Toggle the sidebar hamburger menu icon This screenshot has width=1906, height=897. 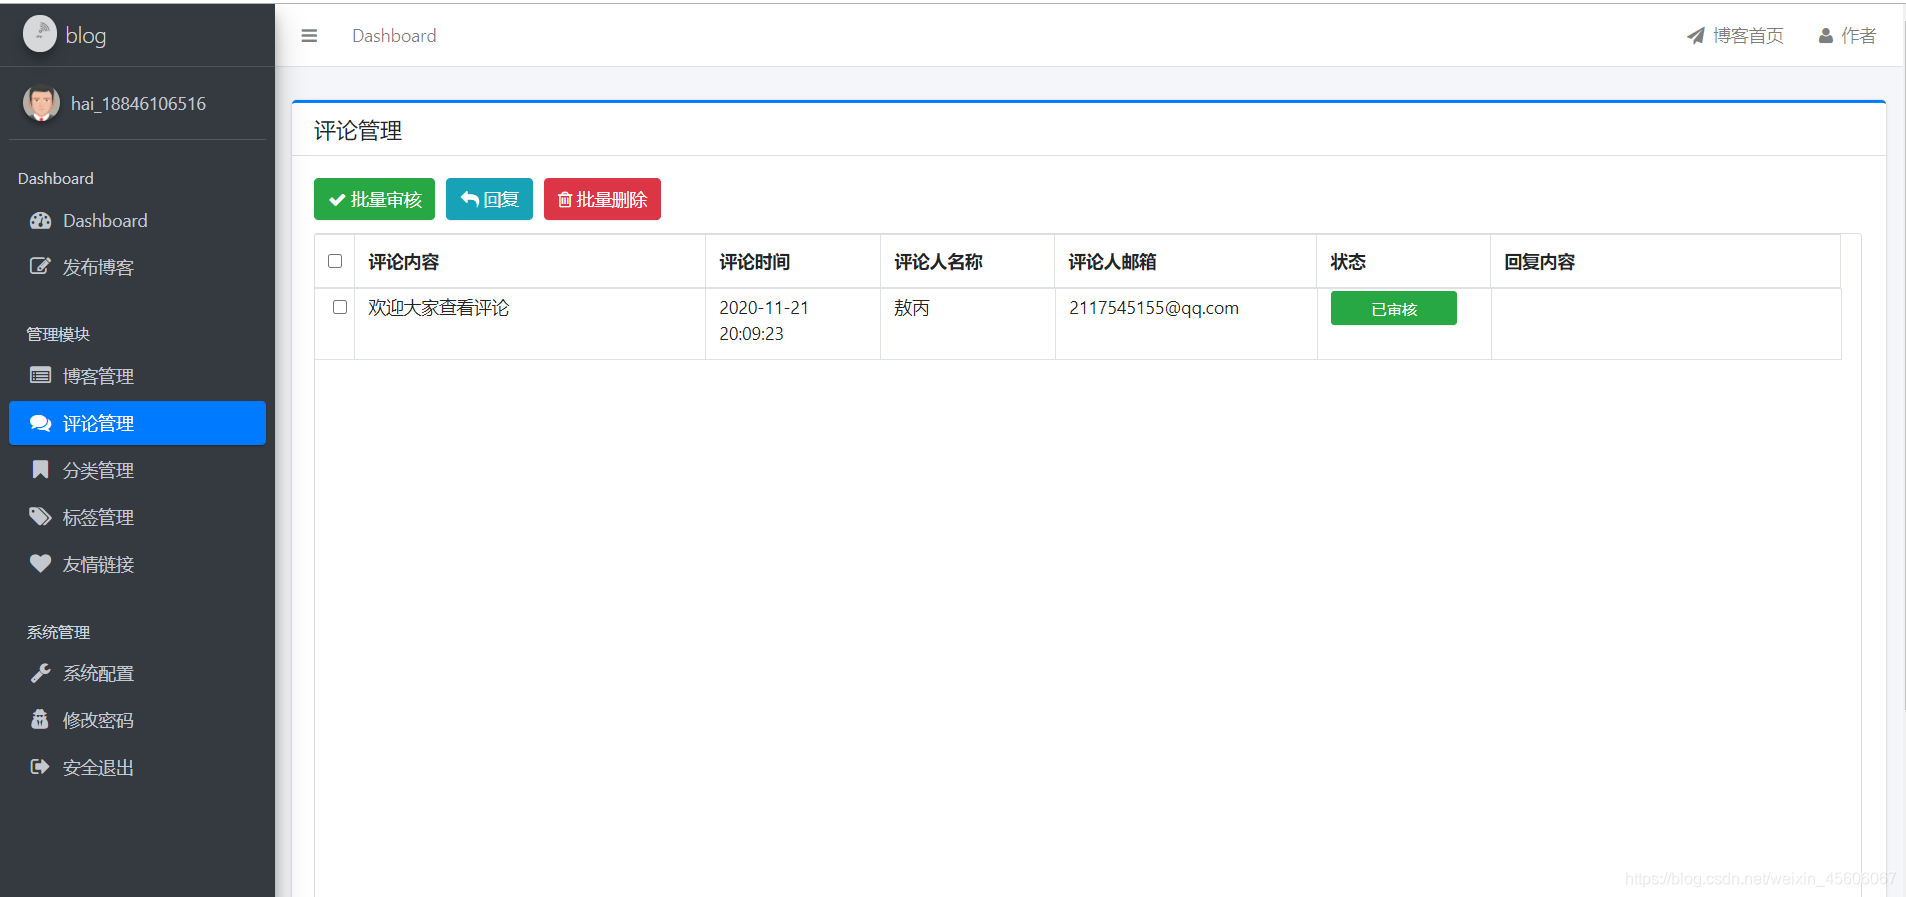tap(309, 36)
